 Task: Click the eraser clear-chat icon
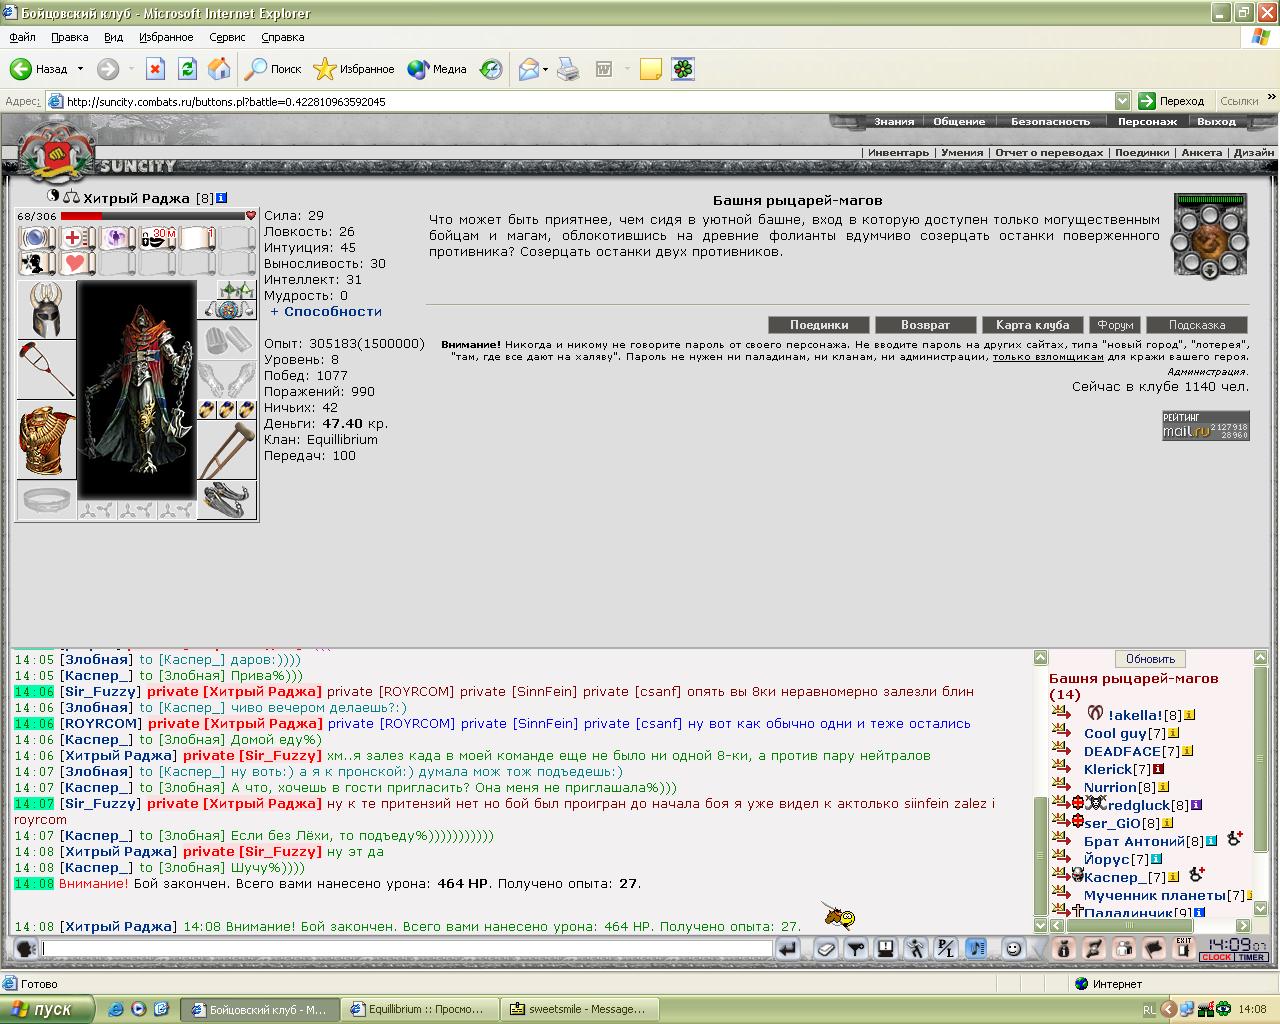(826, 949)
